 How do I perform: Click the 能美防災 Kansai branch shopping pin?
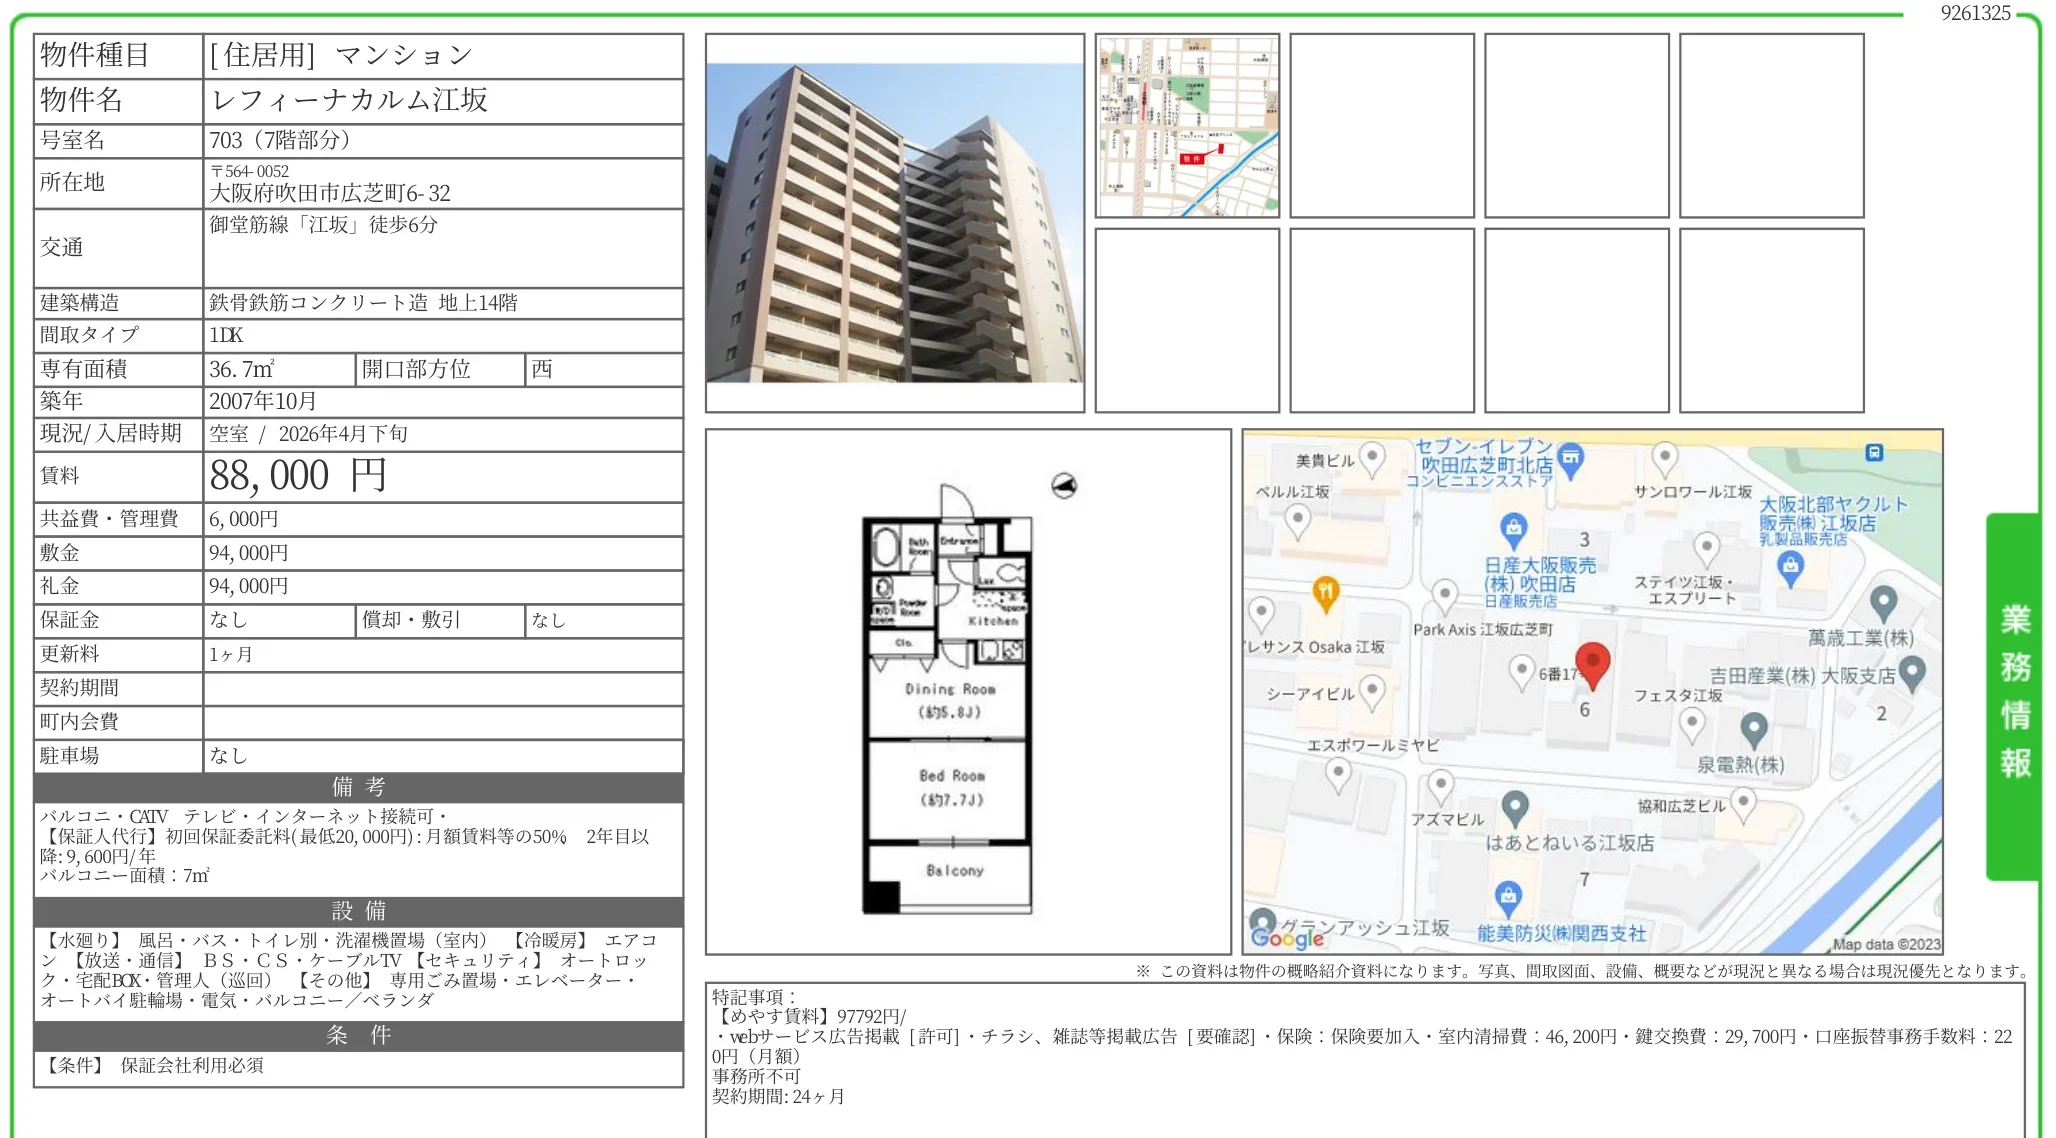pyautogui.click(x=1508, y=896)
